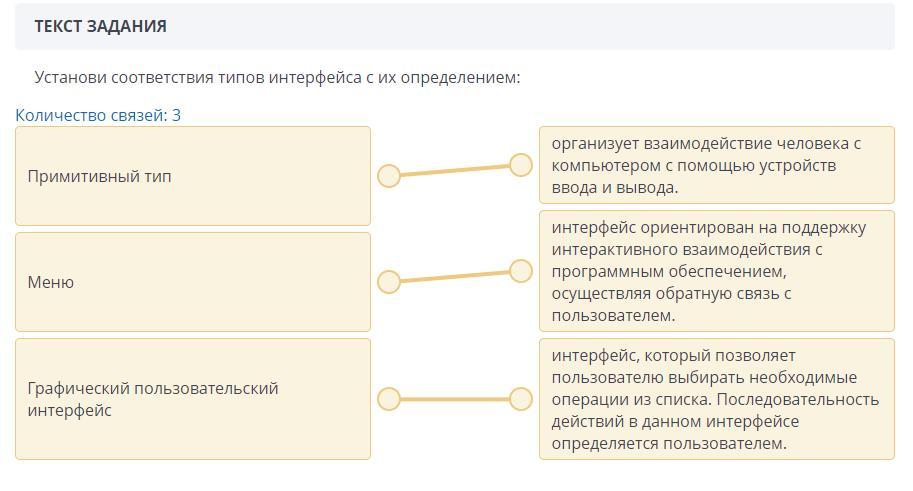Image resolution: width=913 pixels, height=491 pixels.
Task: Click instruction text 'Установи соответствия типов интерфейса'
Action: (277, 77)
